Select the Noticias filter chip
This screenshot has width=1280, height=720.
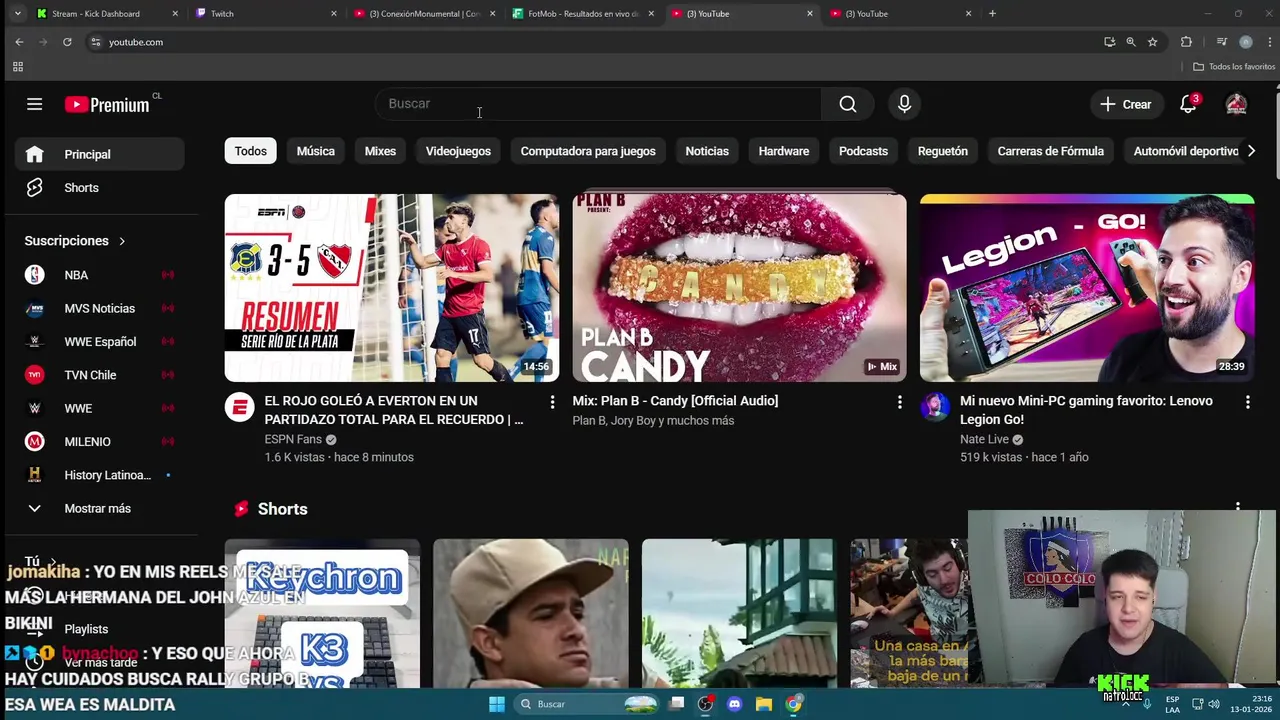click(x=707, y=151)
